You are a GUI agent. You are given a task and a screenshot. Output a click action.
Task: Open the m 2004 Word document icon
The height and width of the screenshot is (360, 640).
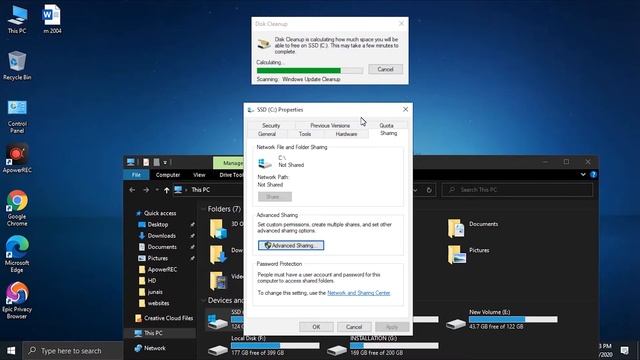click(x=52, y=20)
